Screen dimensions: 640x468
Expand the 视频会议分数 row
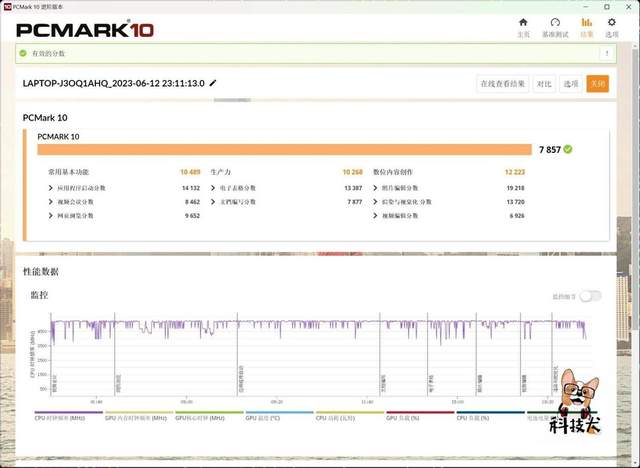pyautogui.click(x=51, y=201)
